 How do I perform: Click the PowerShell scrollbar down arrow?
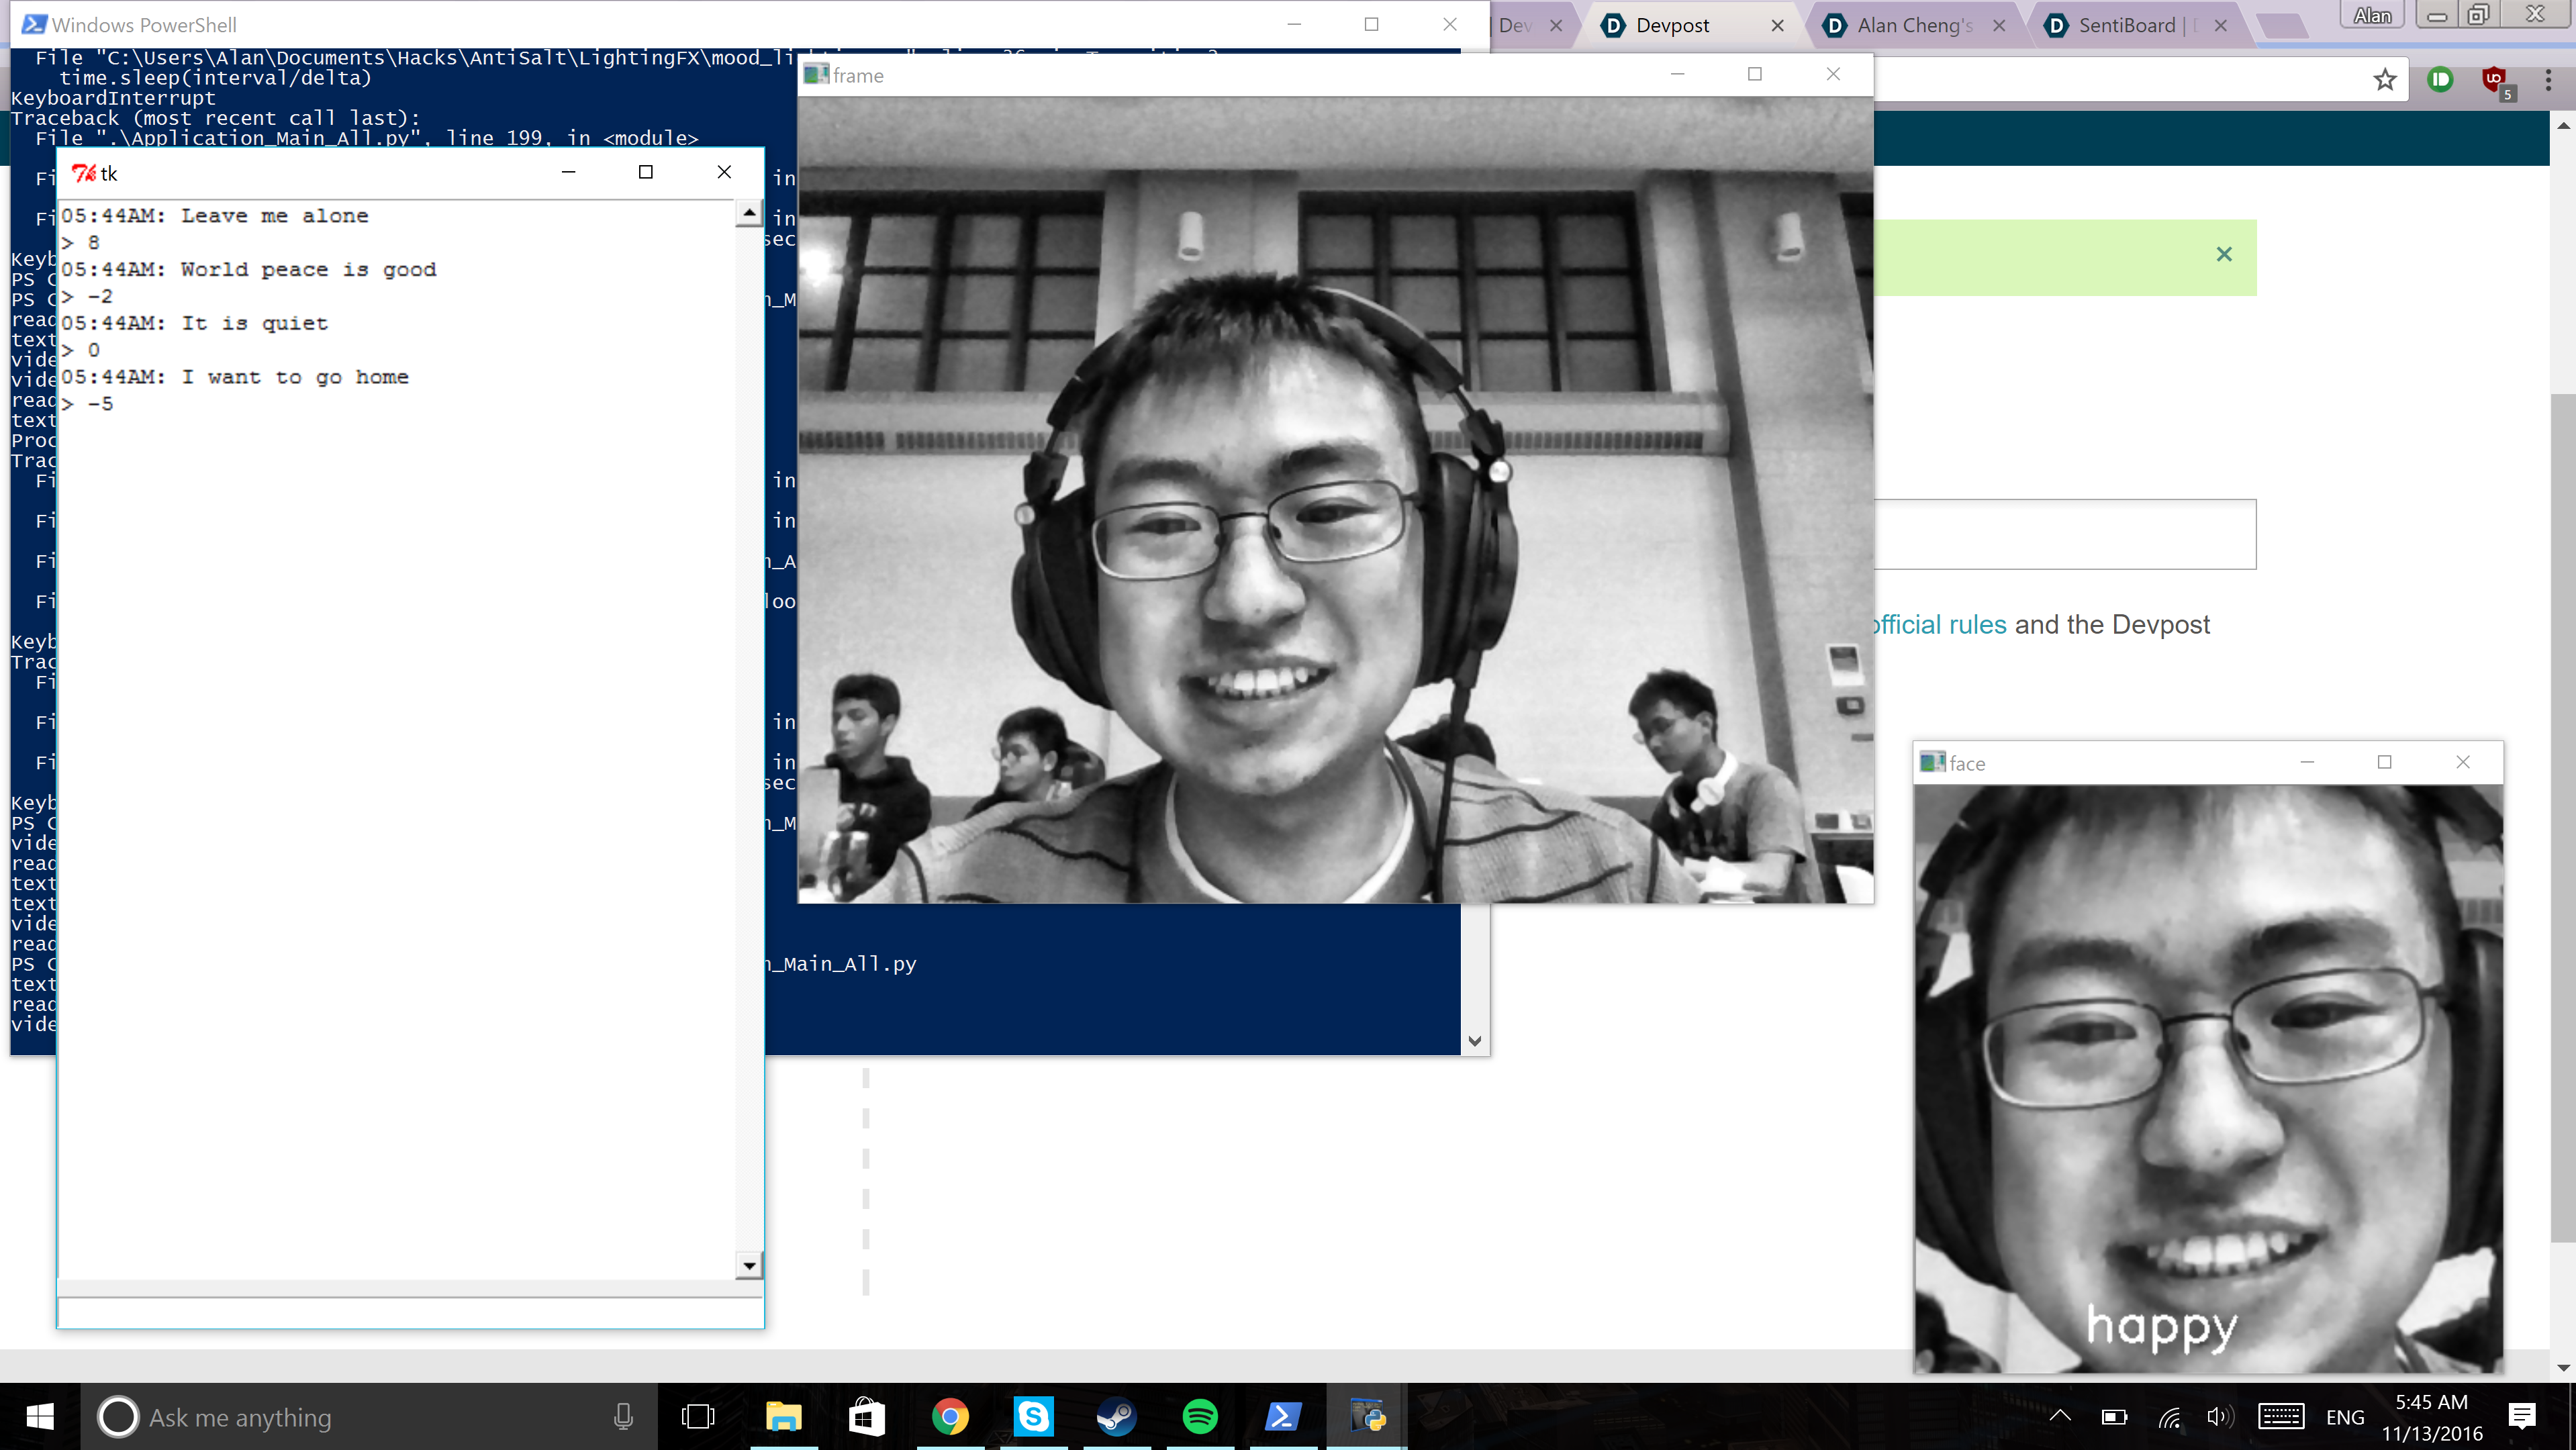(x=1474, y=1041)
